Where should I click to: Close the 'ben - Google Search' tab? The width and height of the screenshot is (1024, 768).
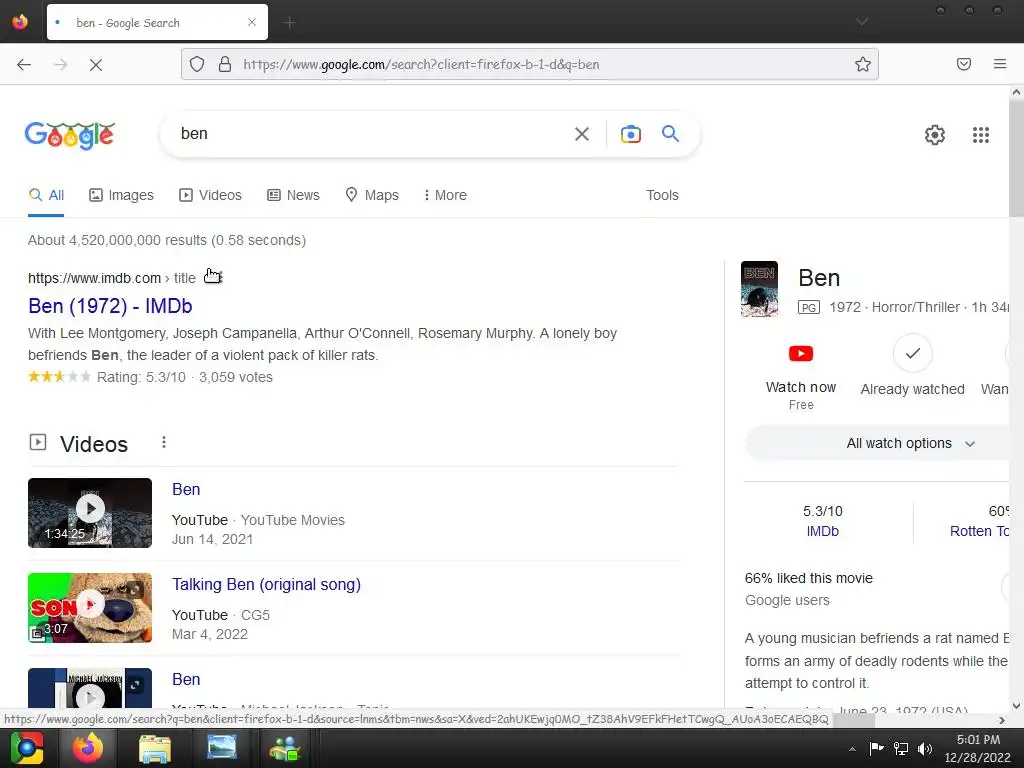252,22
